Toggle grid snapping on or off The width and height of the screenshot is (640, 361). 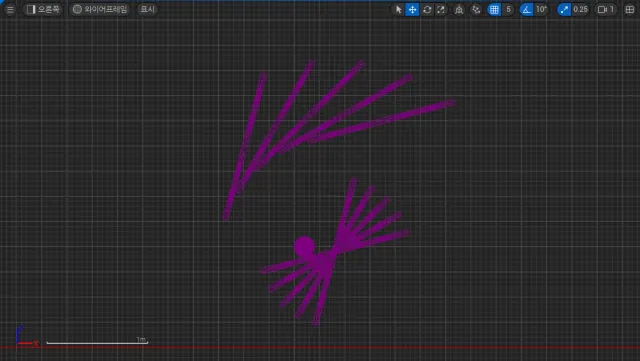(x=494, y=9)
